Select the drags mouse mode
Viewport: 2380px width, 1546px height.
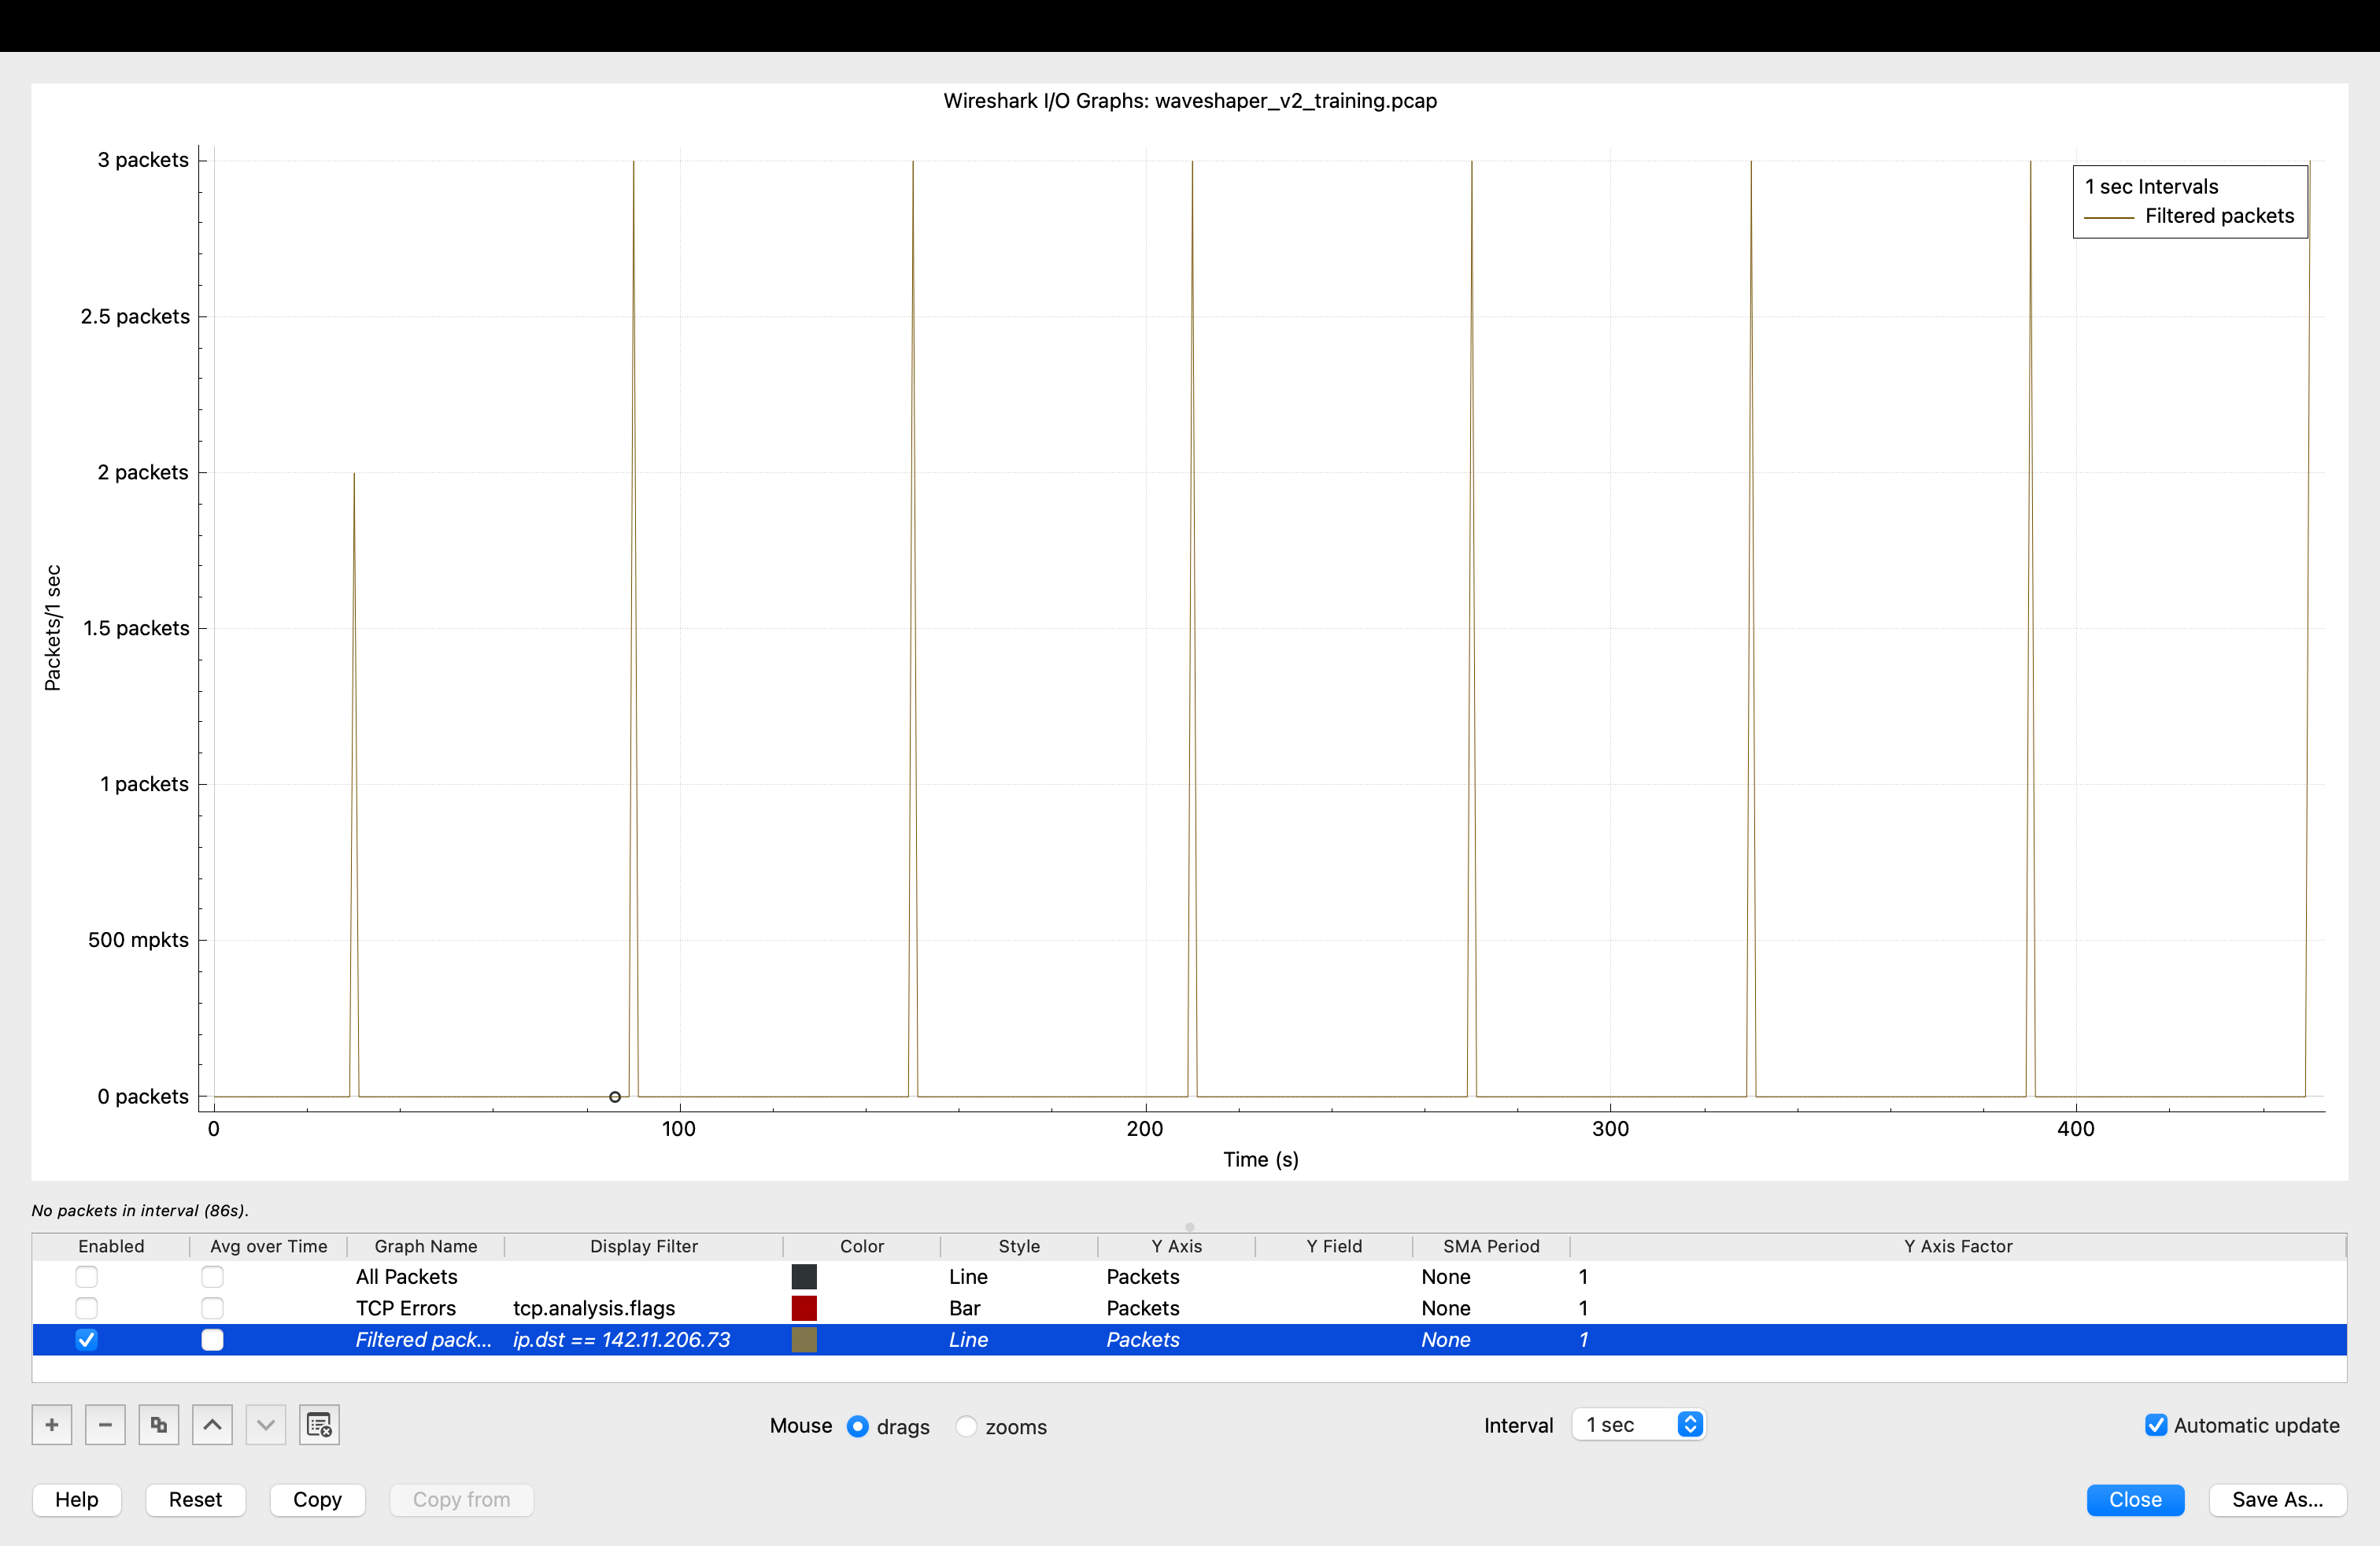click(x=858, y=1427)
